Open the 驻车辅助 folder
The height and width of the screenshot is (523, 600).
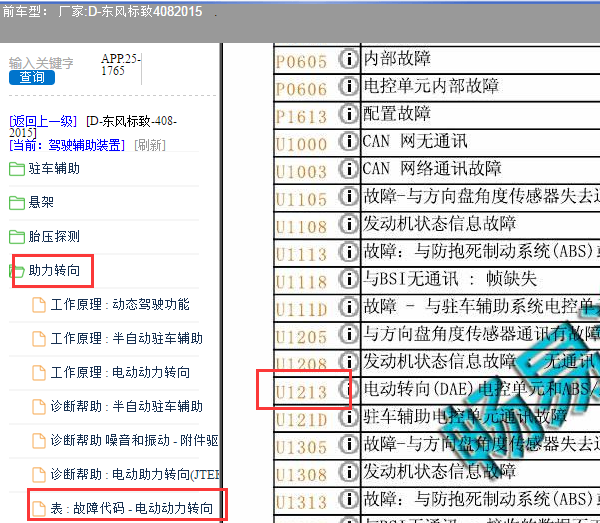pos(54,168)
